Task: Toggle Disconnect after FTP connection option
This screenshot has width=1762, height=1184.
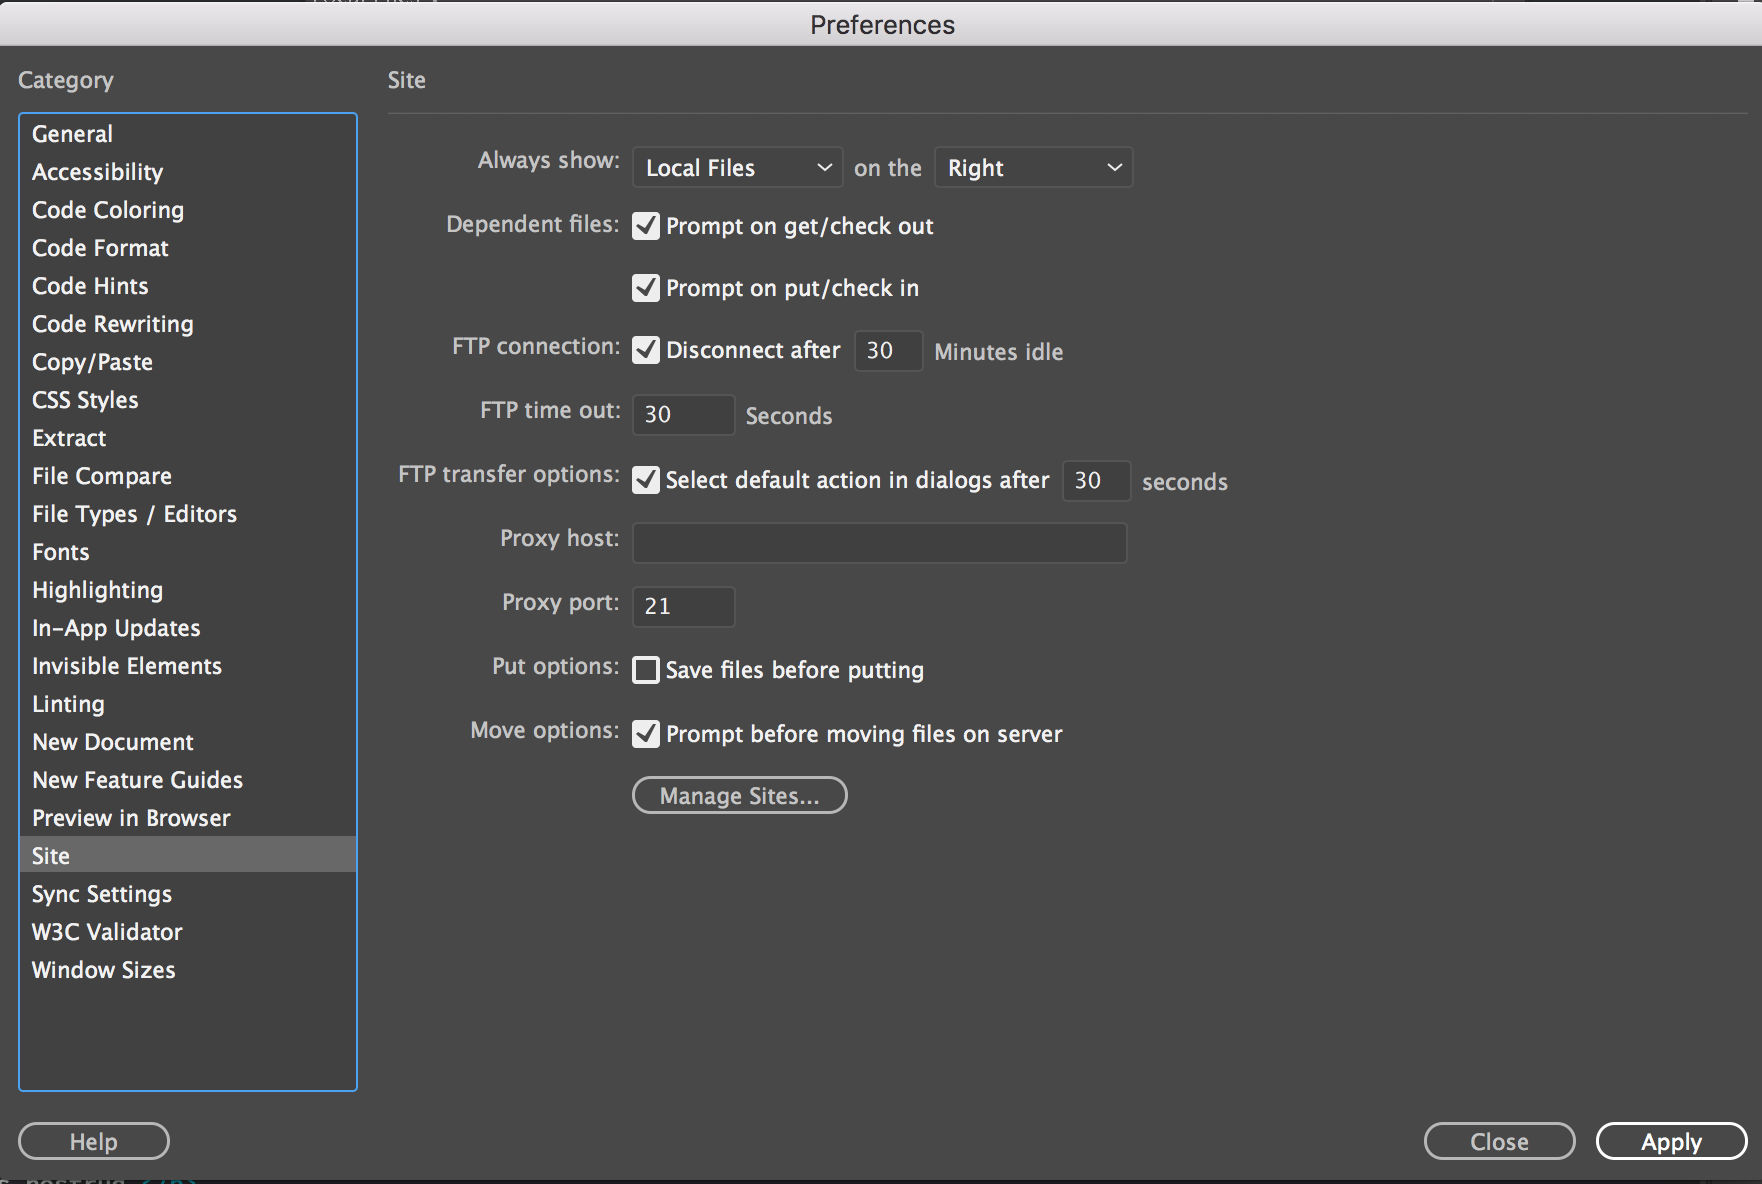Action: pyautogui.click(x=646, y=350)
